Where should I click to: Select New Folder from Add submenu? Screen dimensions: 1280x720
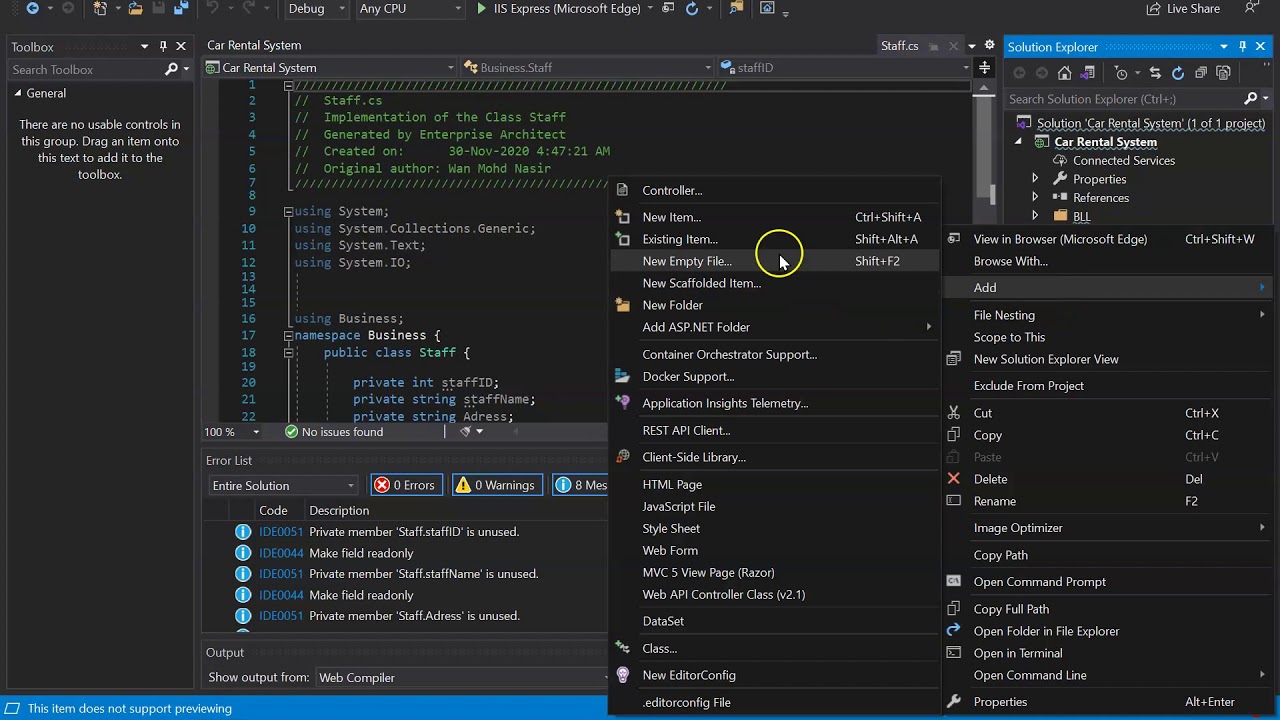[x=775, y=305]
